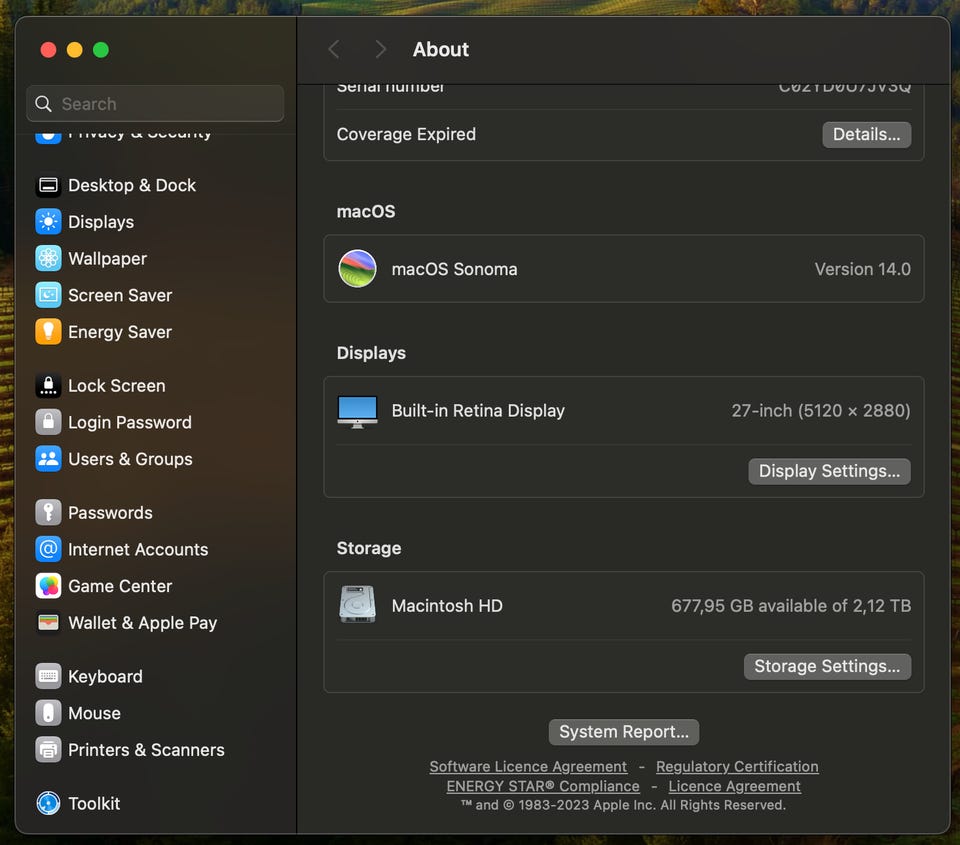Click the Wallpaper flower icon
This screenshot has width=960, height=845.
tap(48, 258)
